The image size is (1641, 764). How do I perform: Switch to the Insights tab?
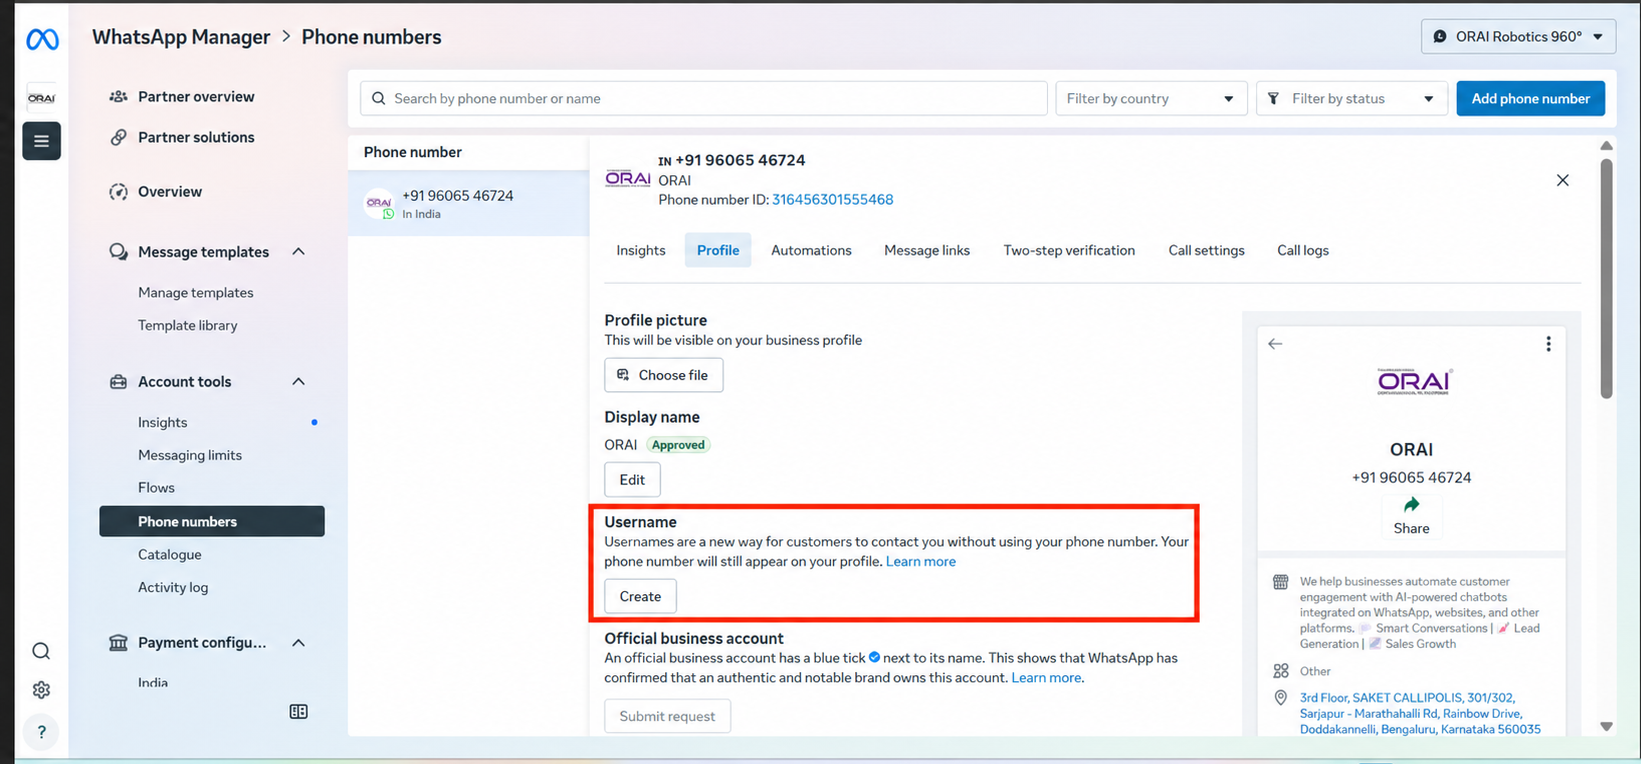tap(641, 251)
